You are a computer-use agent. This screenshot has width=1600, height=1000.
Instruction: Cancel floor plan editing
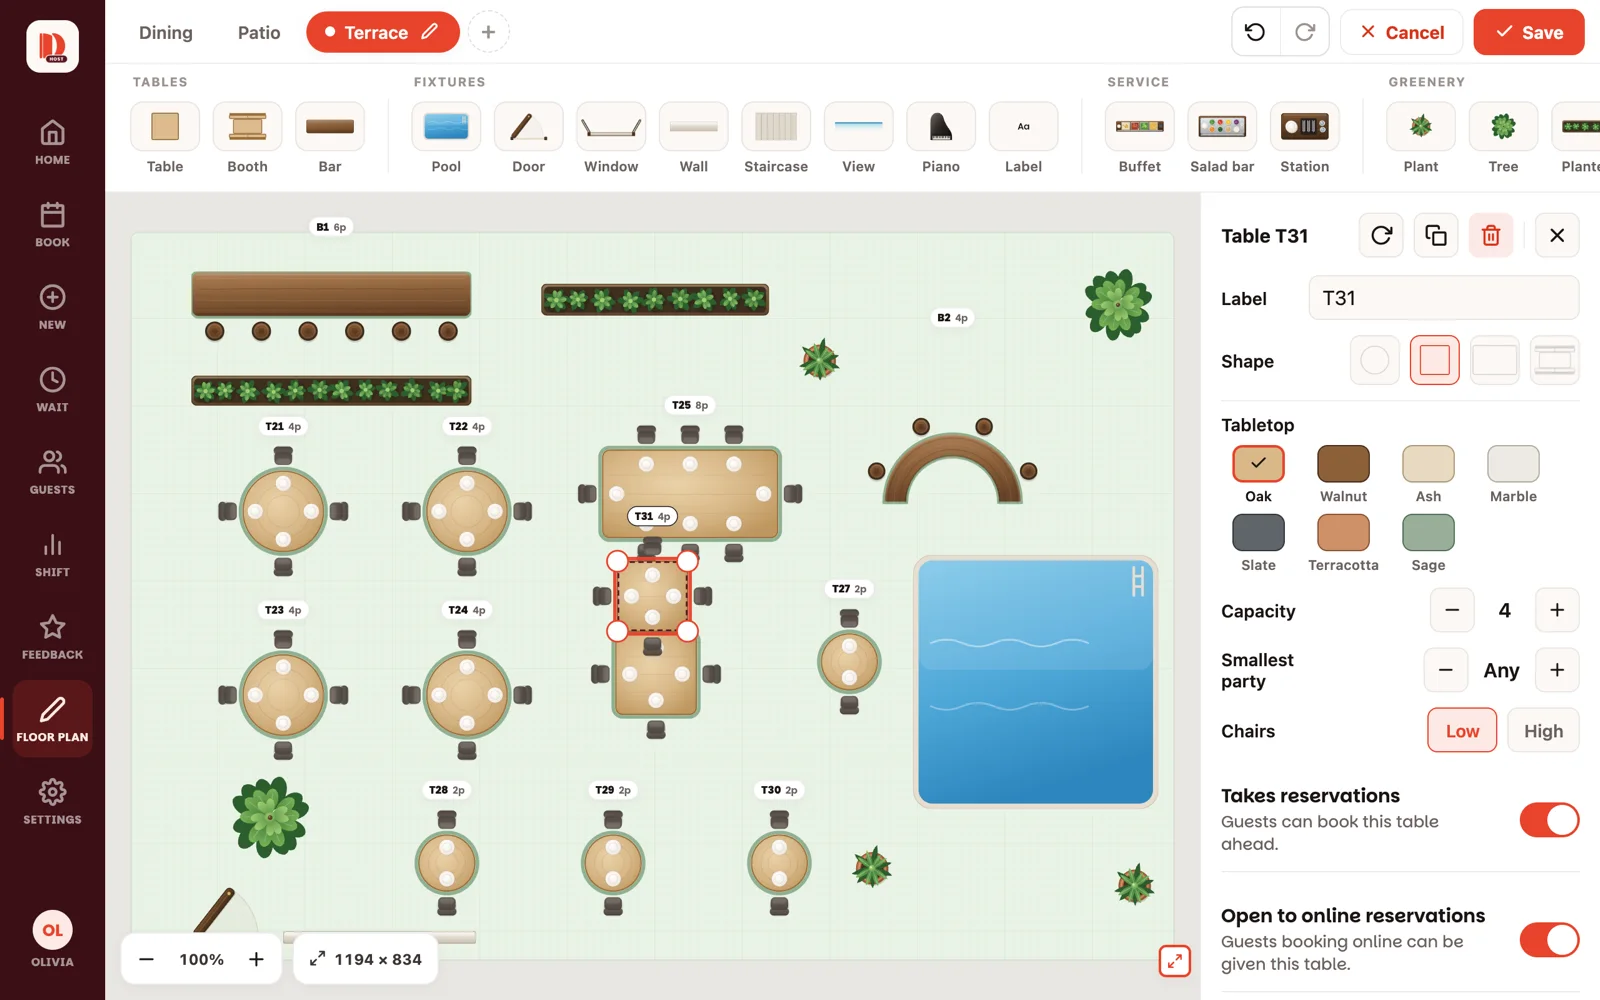(1402, 32)
